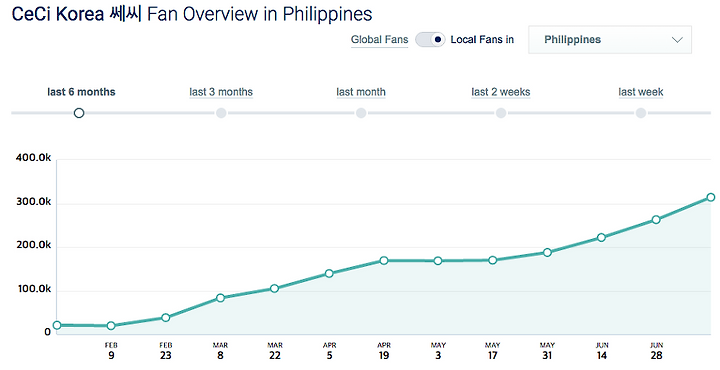Click the Jun 14 data point
Screen dimensions: 720x370
[602, 237]
